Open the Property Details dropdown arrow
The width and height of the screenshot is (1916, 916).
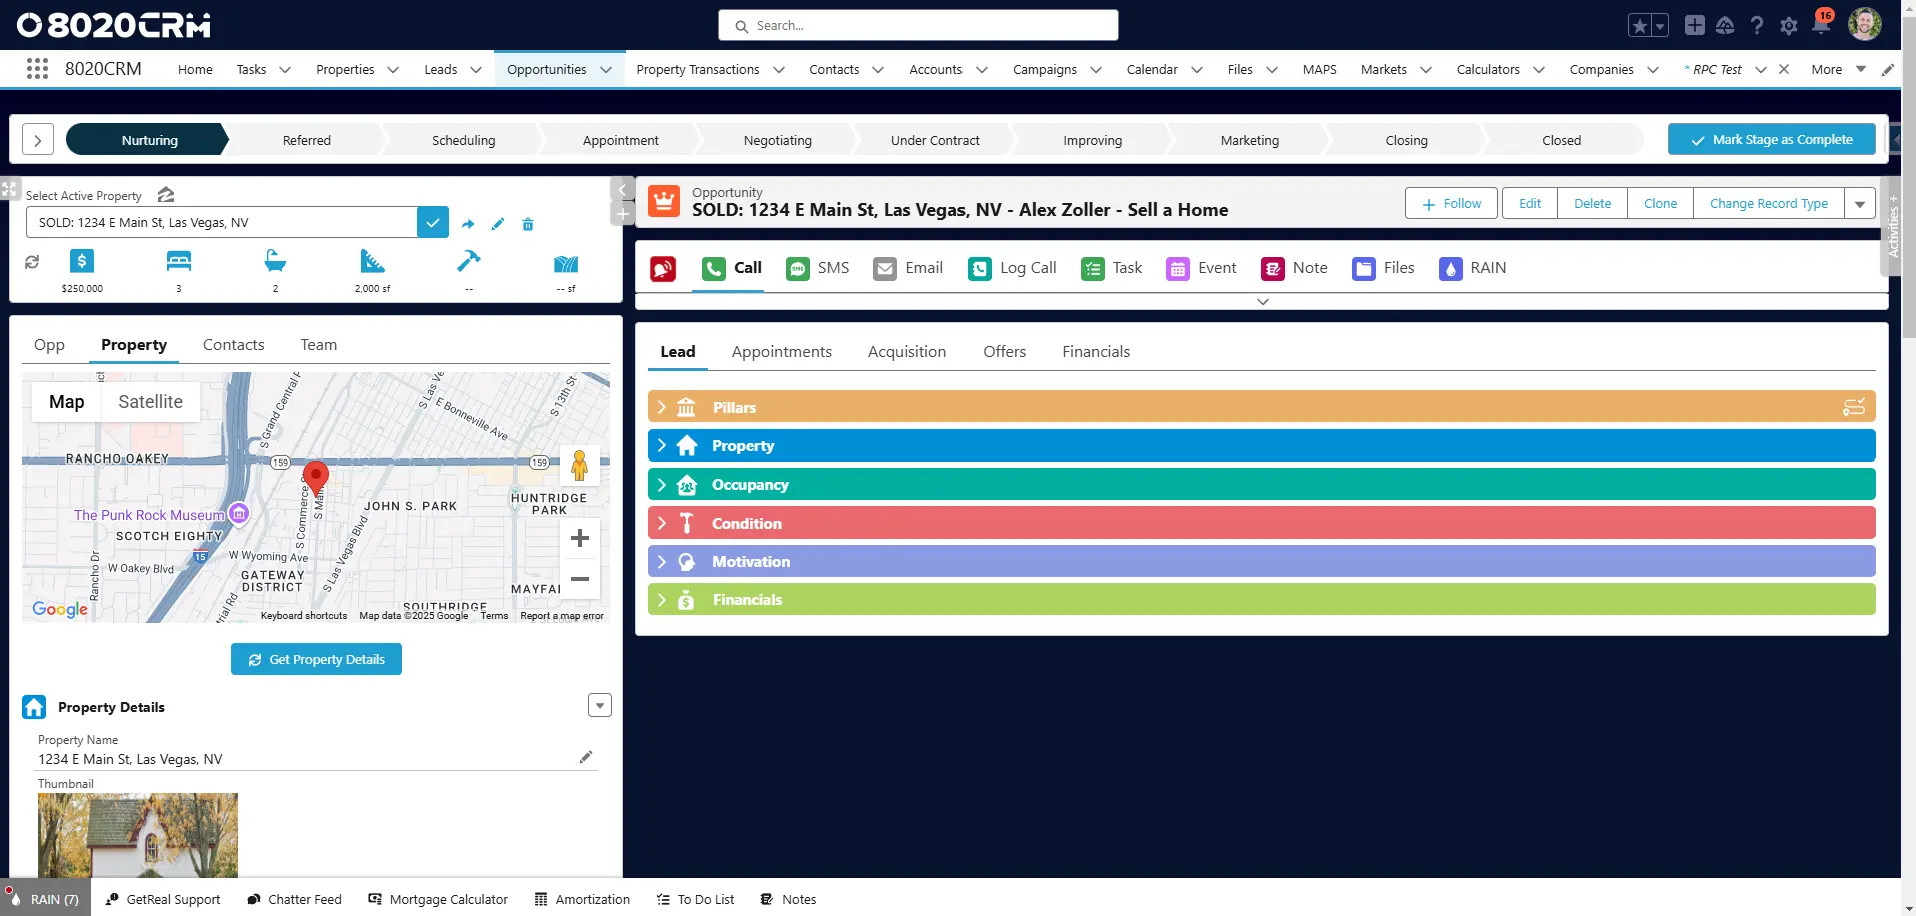pos(599,706)
